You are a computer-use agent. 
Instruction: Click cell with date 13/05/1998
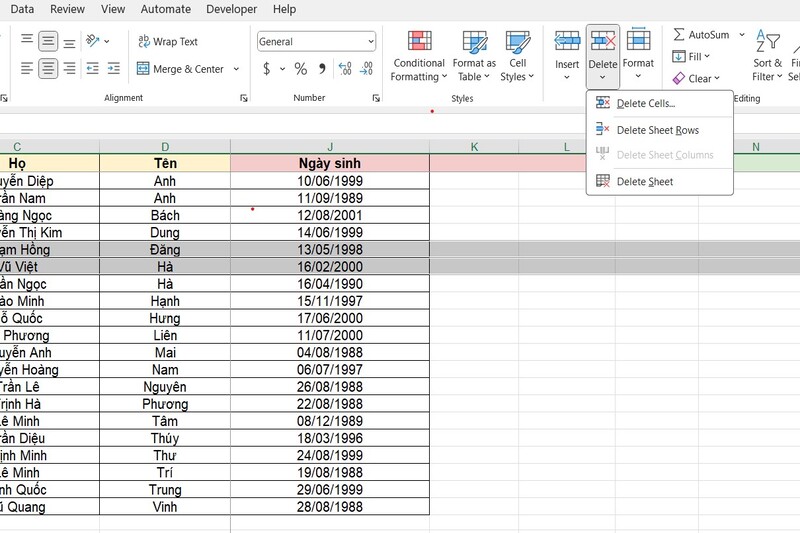point(330,249)
